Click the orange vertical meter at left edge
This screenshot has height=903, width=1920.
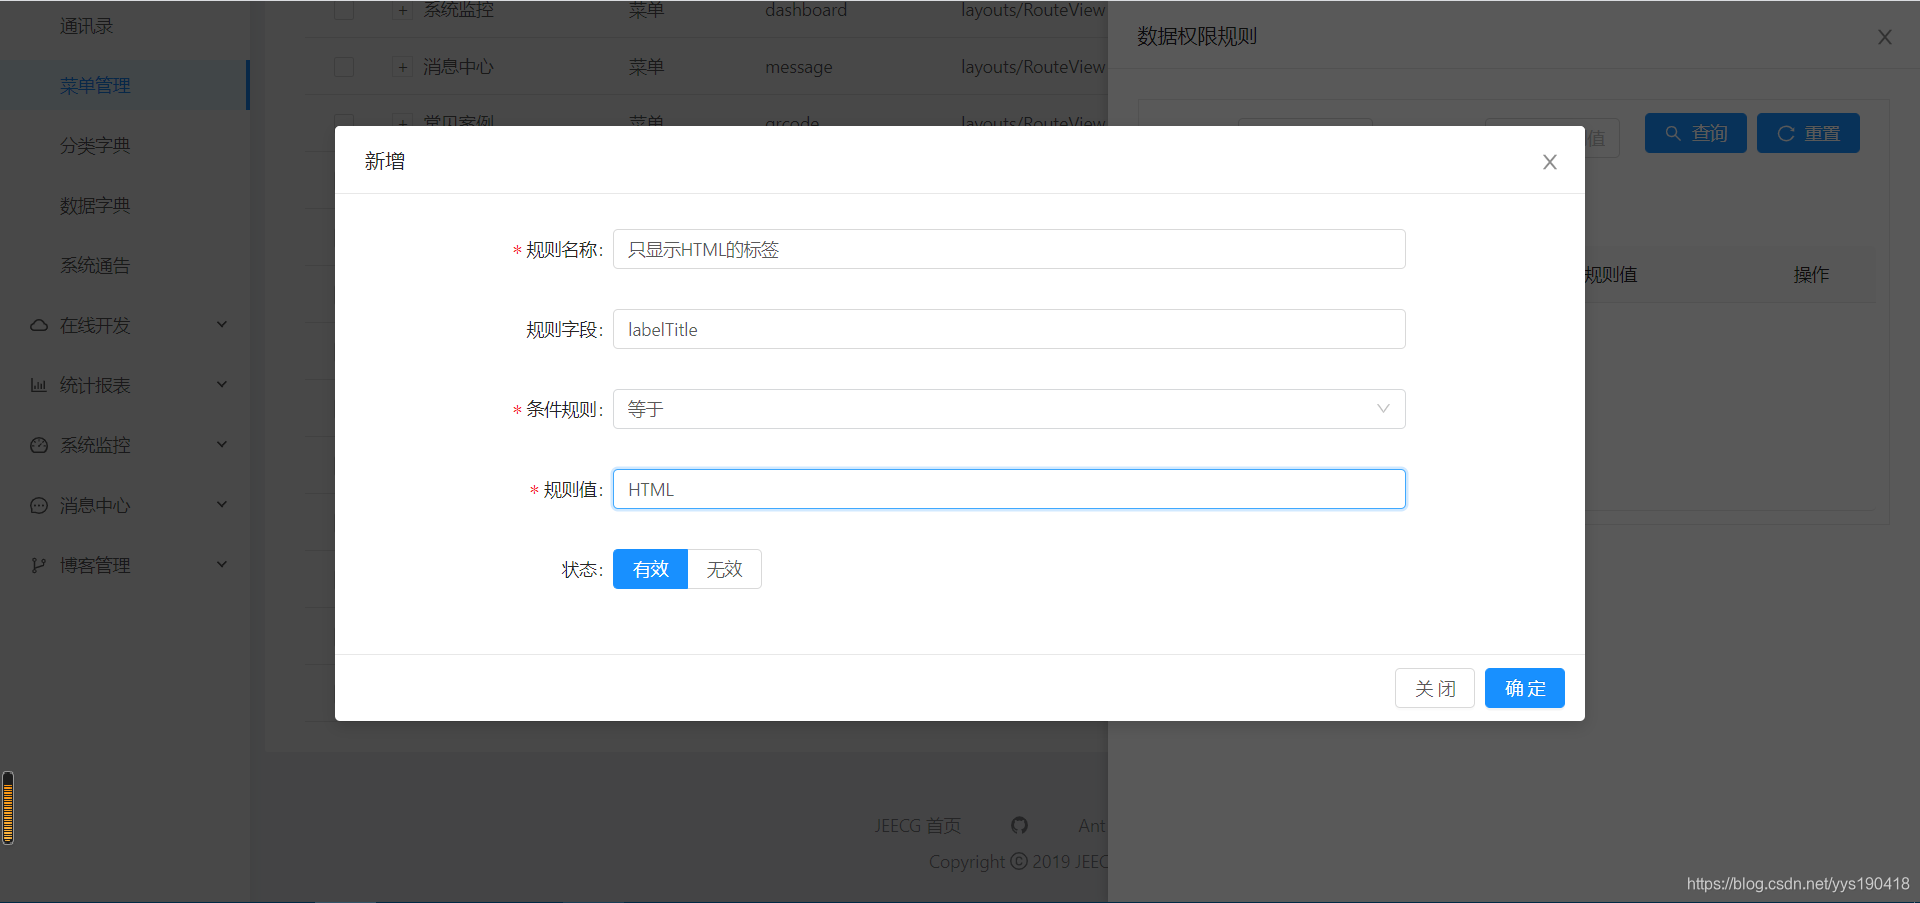click(8, 808)
